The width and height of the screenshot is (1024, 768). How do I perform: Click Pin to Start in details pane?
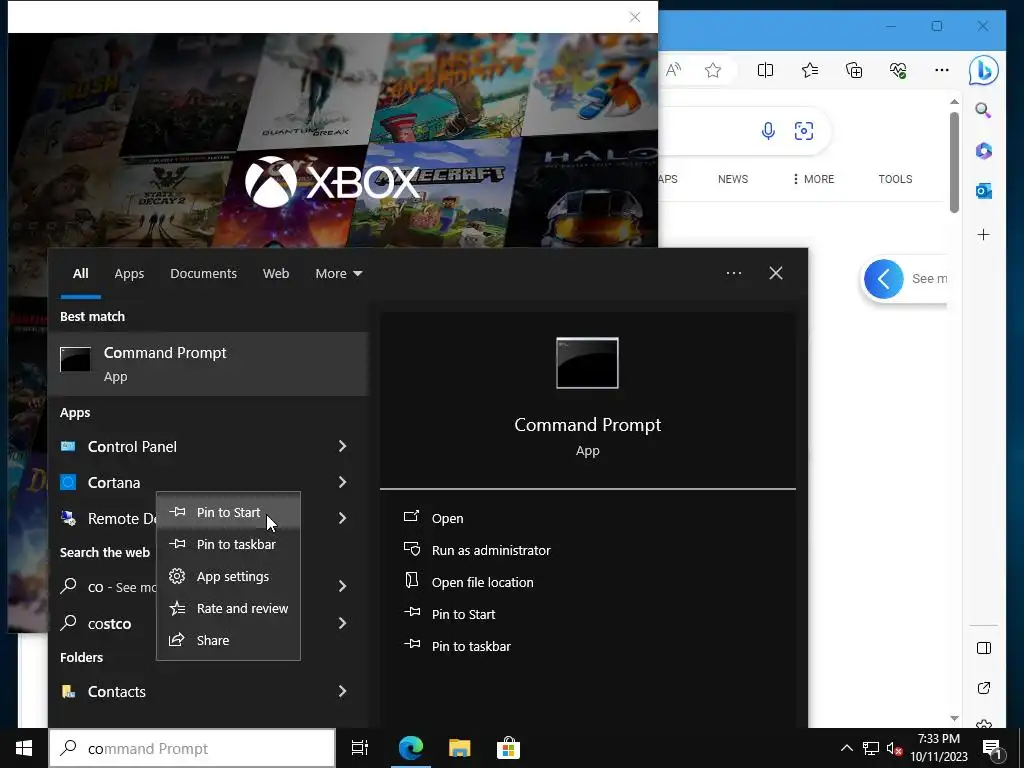coord(463,615)
